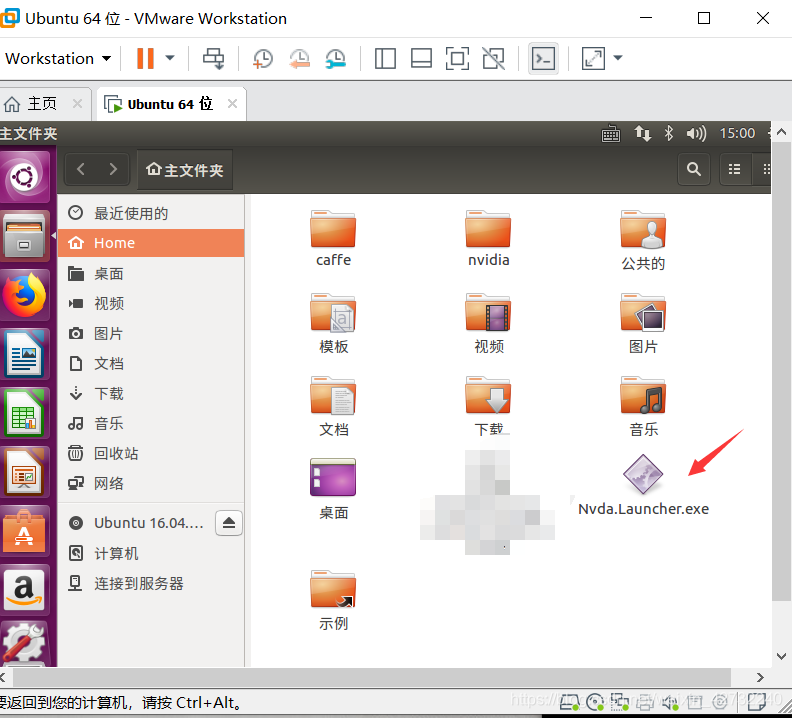
Task: Click the VMware vertical scrollbar
Action: coord(781,371)
